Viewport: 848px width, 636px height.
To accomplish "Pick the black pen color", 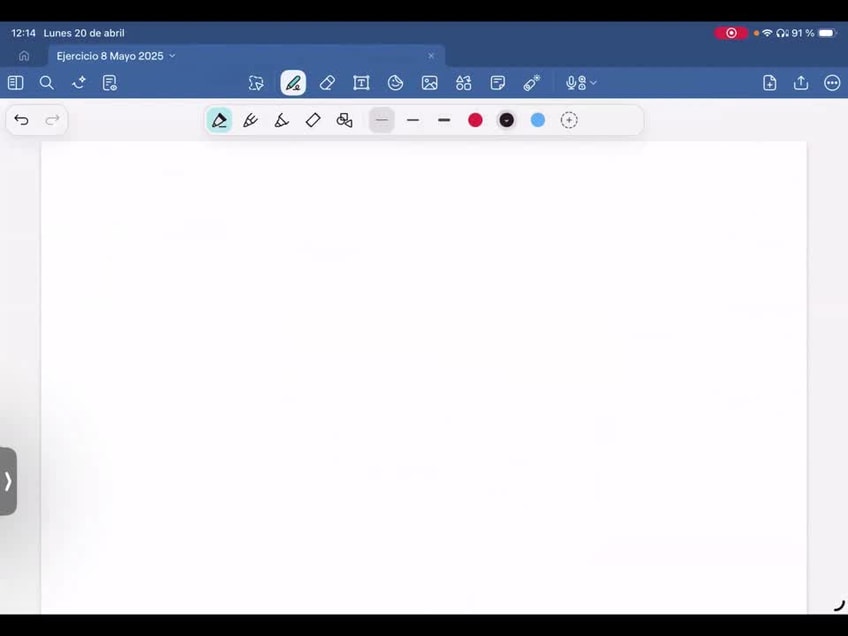I will tap(507, 120).
